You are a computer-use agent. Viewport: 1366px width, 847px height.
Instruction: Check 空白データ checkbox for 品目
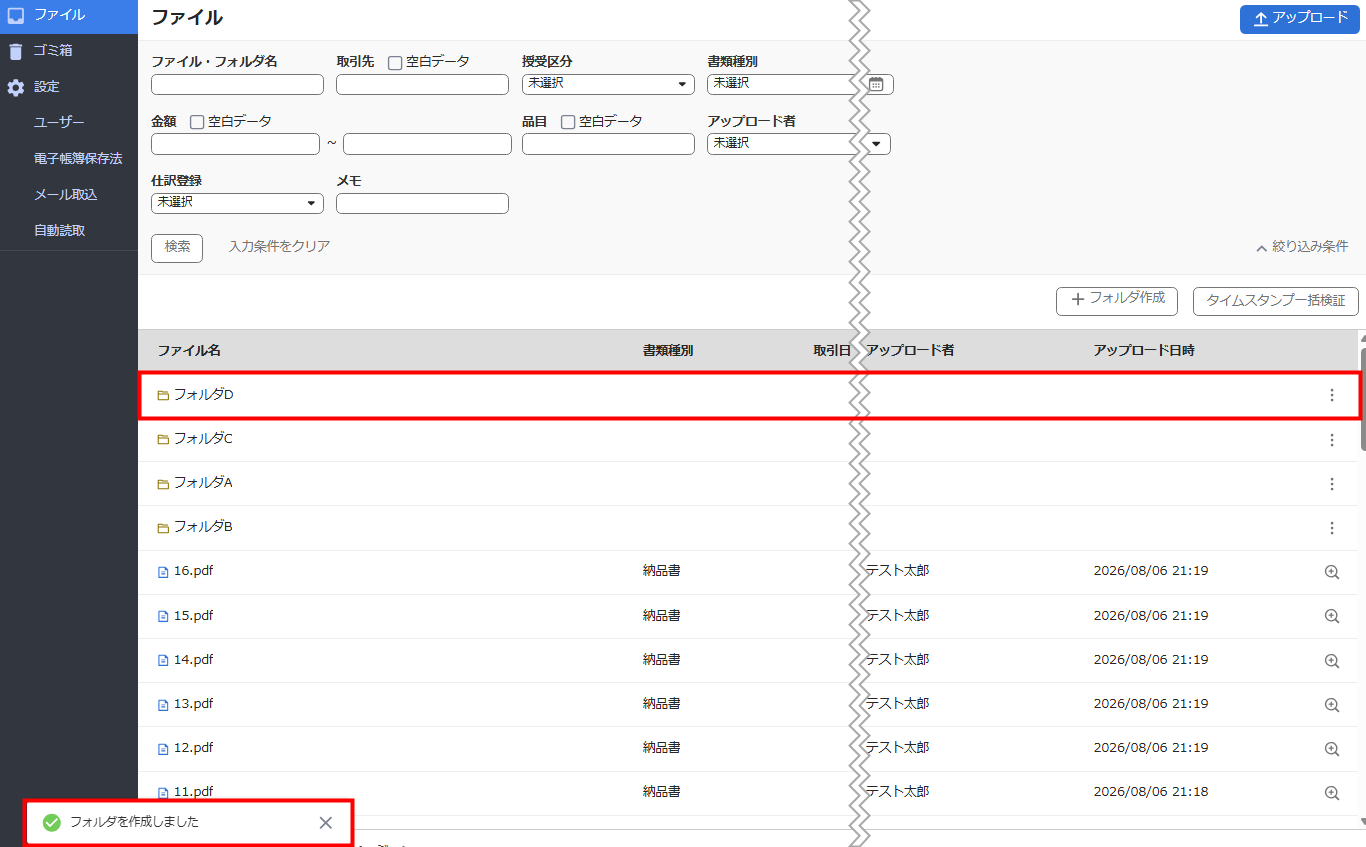coord(568,122)
